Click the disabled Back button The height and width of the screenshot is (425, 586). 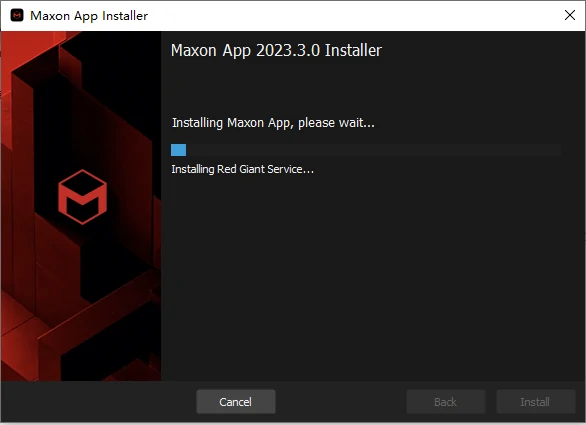point(446,402)
